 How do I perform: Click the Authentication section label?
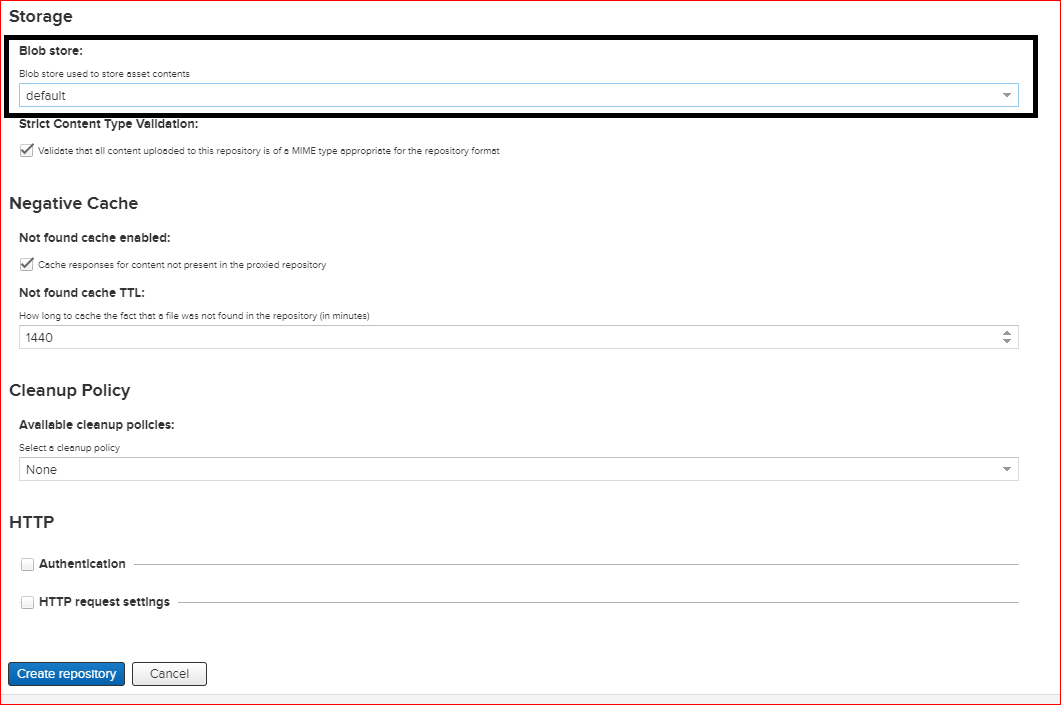[82, 564]
